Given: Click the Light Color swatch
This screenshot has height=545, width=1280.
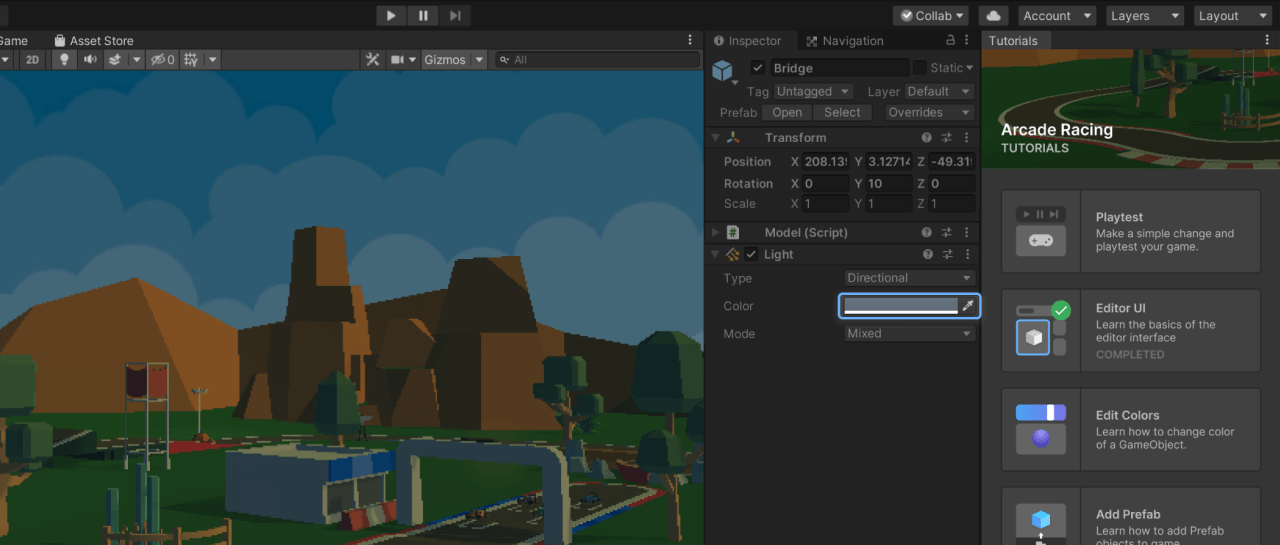Looking at the screenshot, I should pyautogui.click(x=900, y=306).
